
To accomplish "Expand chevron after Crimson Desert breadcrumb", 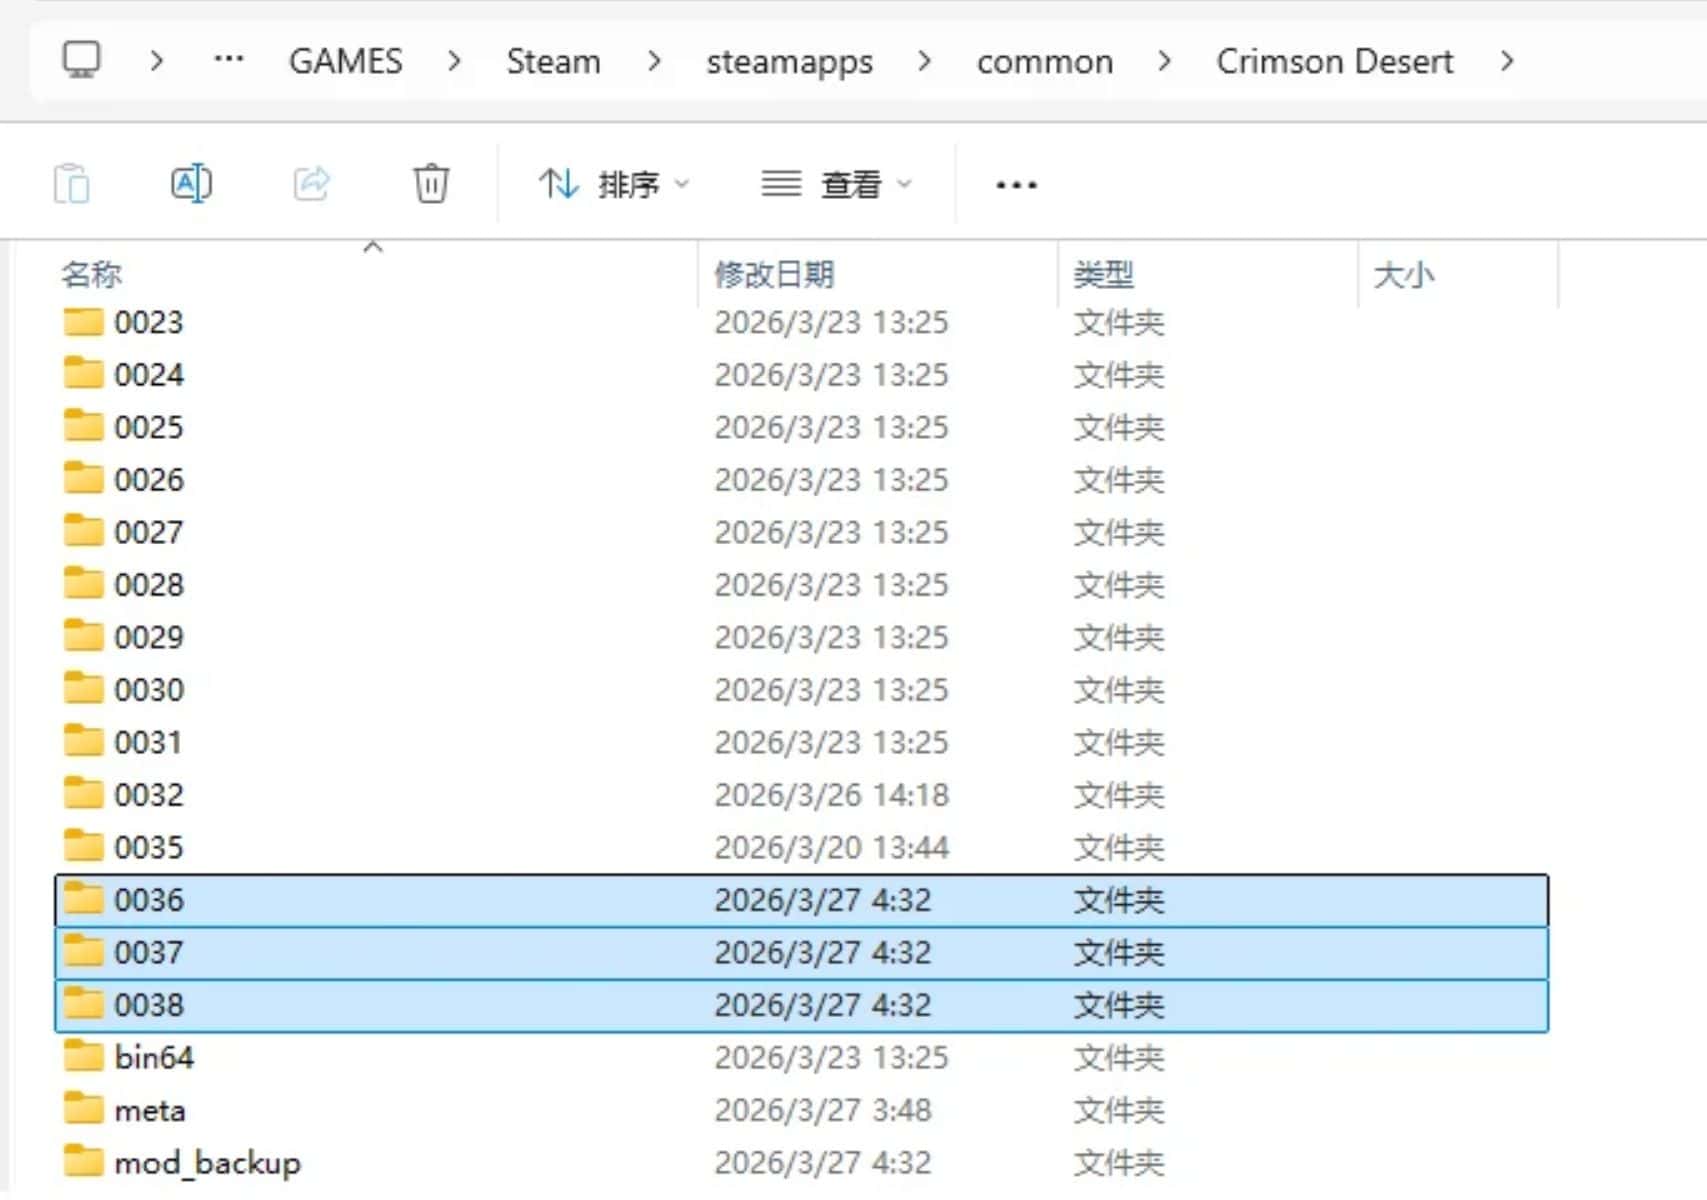I will click(x=1507, y=62).
